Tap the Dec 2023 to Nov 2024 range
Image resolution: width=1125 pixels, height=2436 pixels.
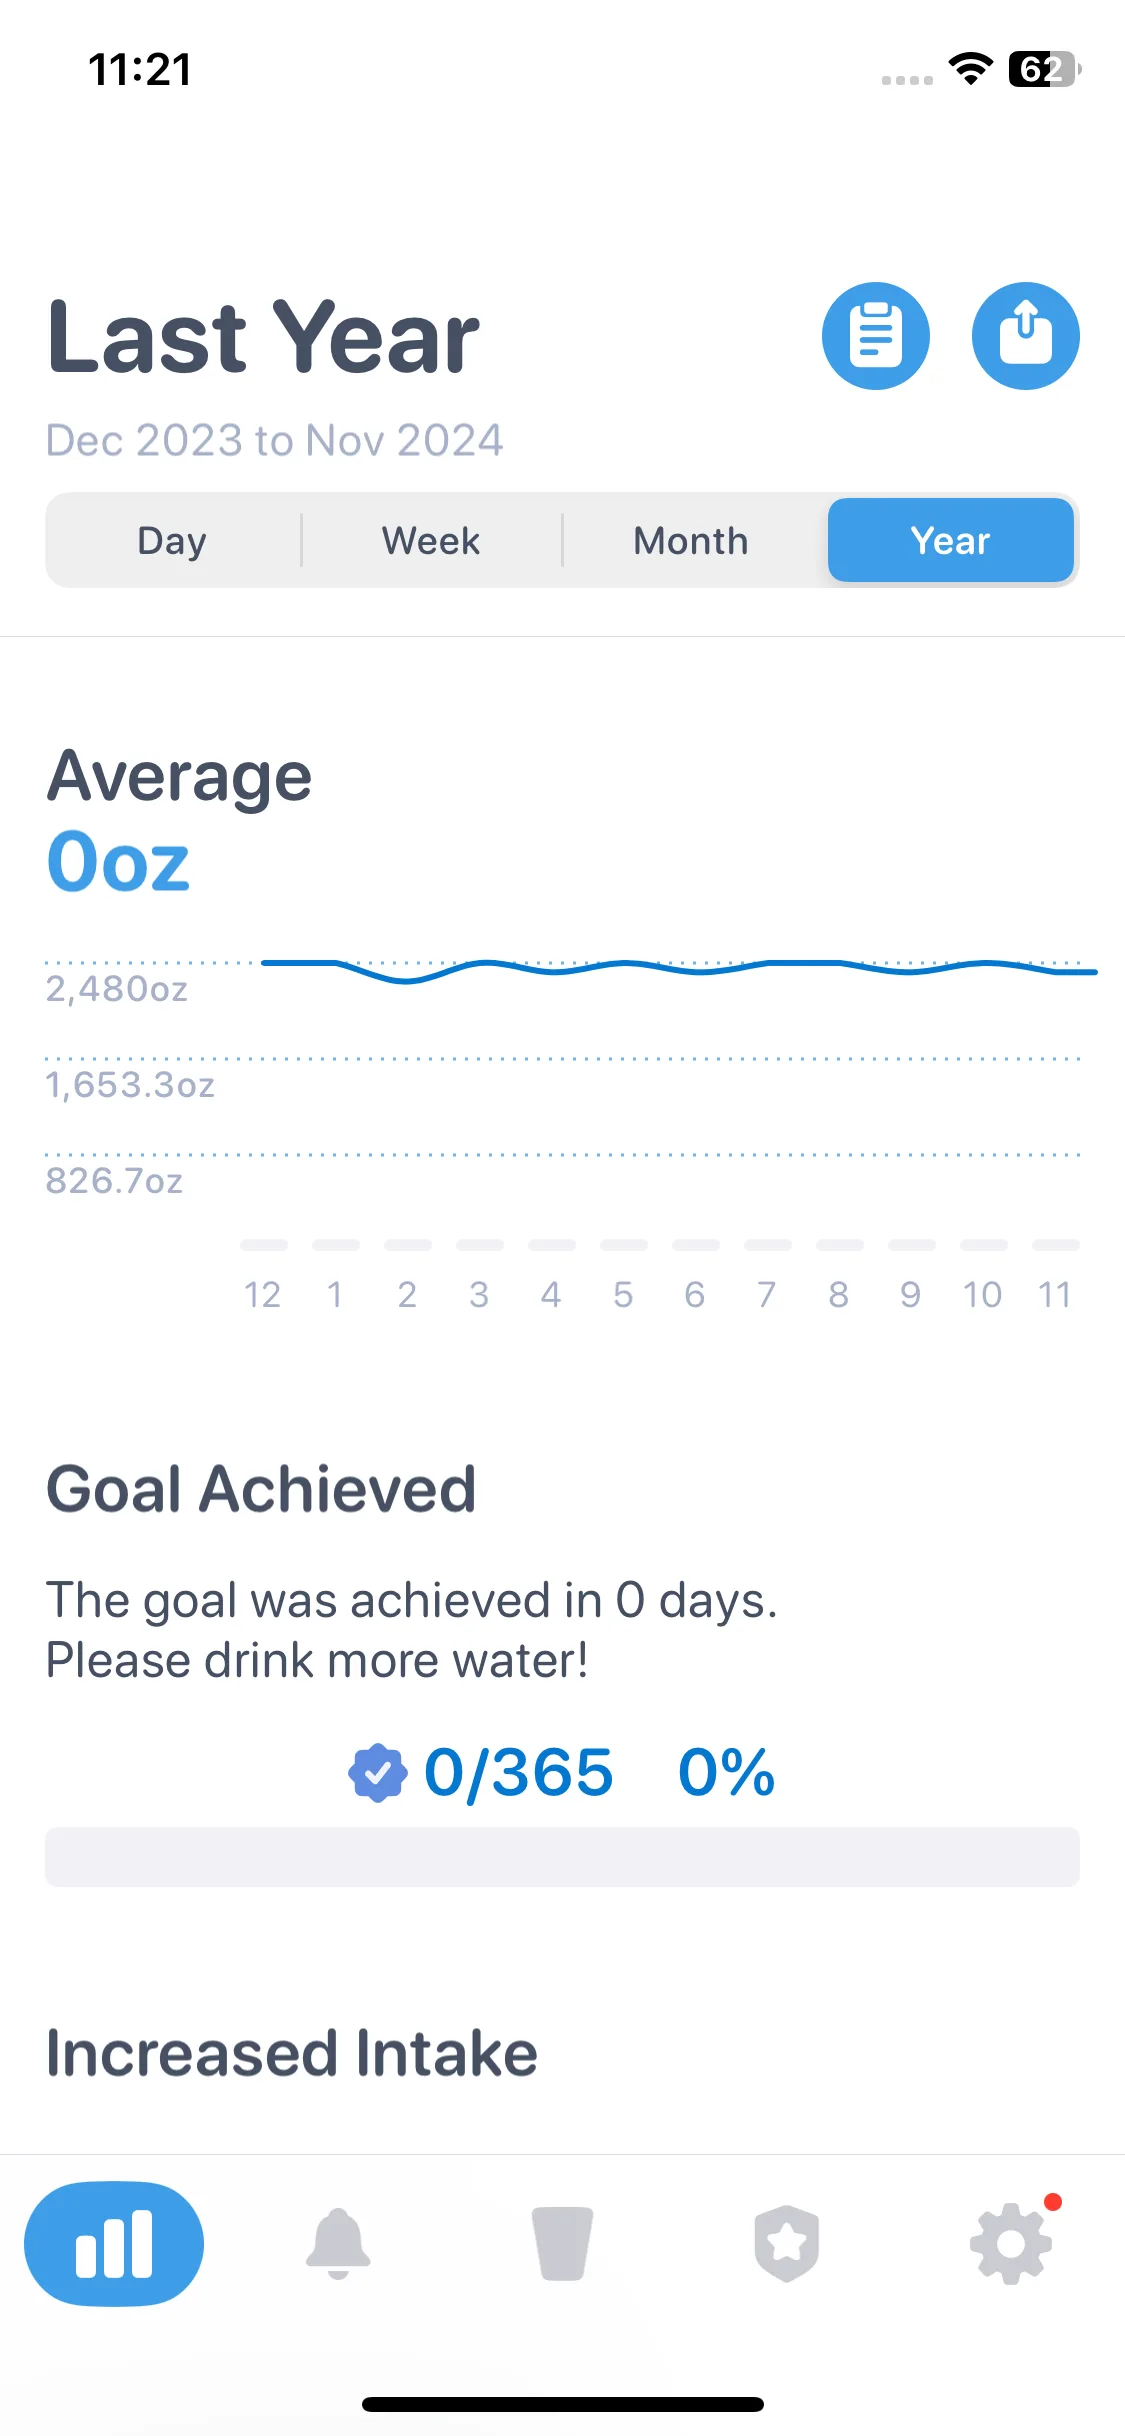coord(275,440)
